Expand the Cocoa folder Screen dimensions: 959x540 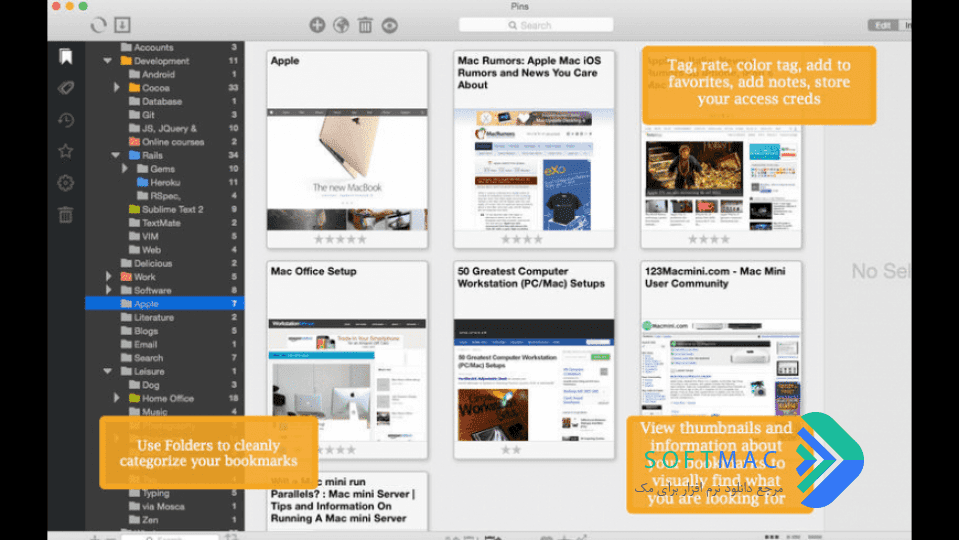[116, 87]
